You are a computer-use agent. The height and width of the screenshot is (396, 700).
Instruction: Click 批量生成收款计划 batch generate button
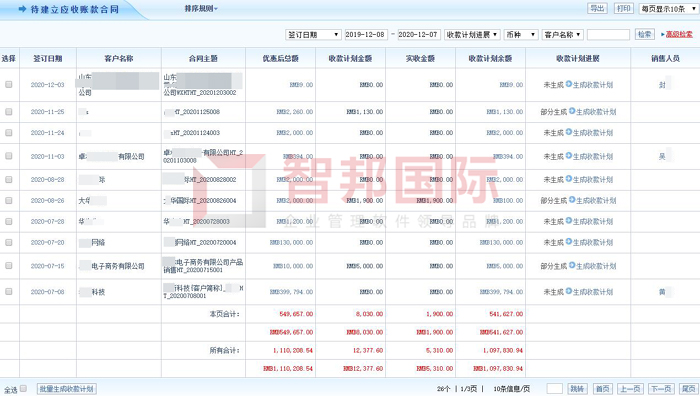(67, 389)
